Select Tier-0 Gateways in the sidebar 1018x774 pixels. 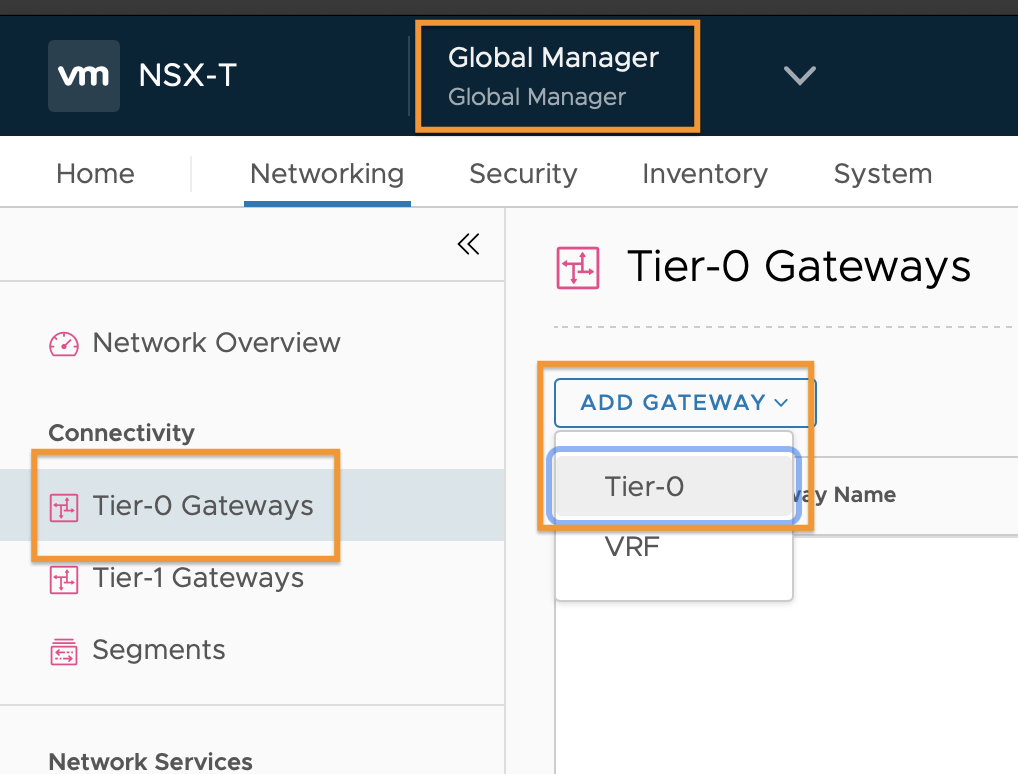[x=252, y=505]
